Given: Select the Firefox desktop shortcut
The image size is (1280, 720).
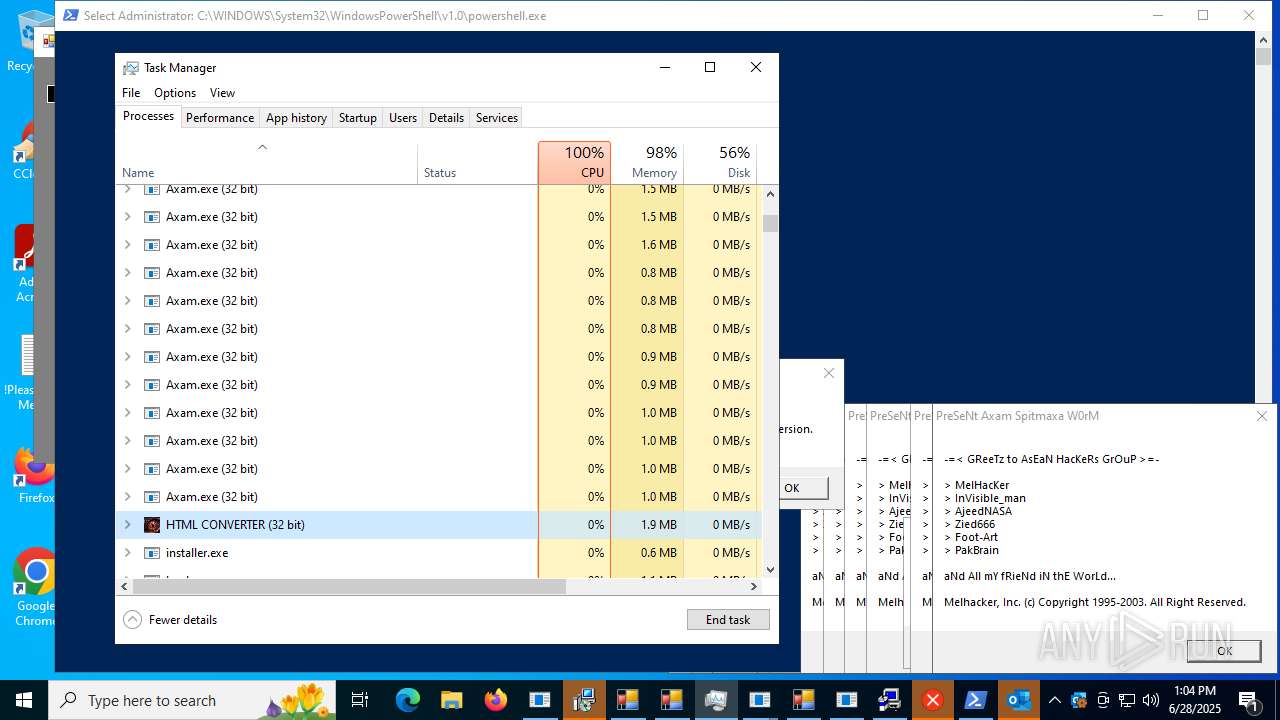Looking at the screenshot, I should [35, 477].
